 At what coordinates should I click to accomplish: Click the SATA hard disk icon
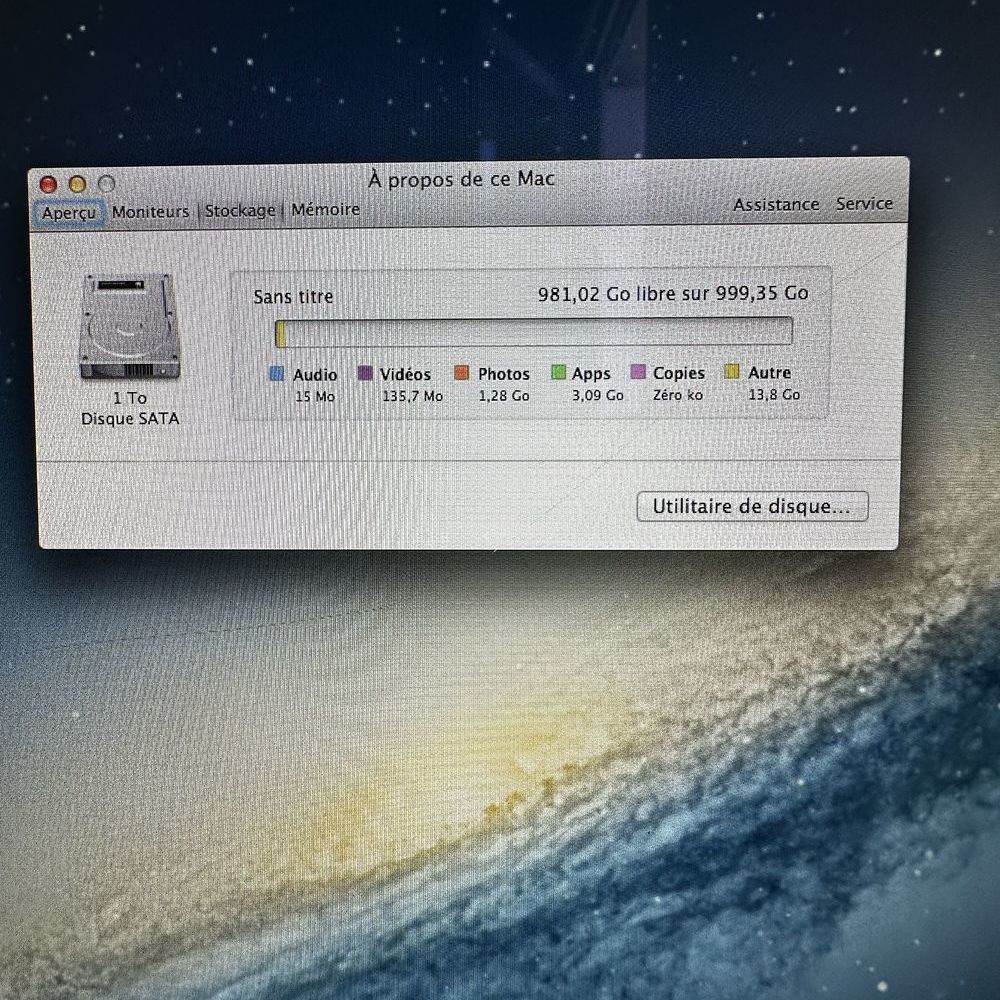[x=129, y=327]
